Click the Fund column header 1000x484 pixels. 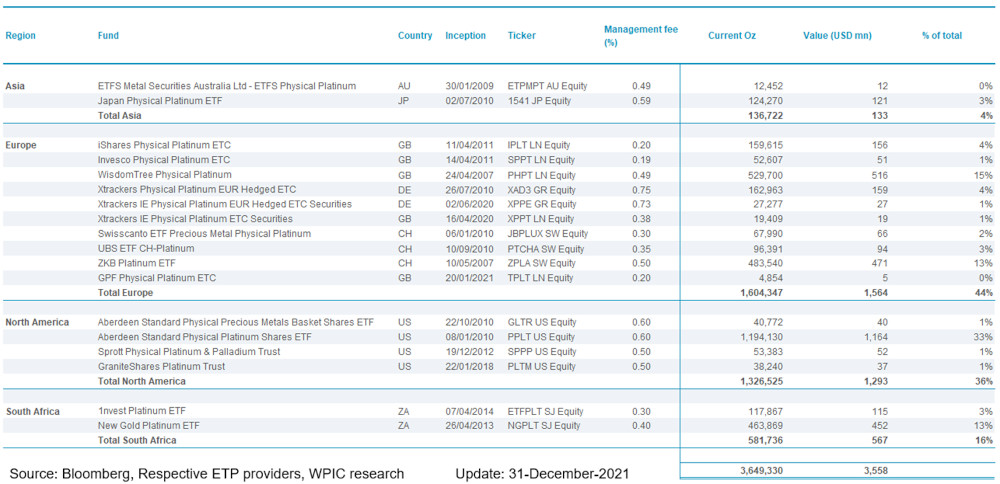click(108, 36)
